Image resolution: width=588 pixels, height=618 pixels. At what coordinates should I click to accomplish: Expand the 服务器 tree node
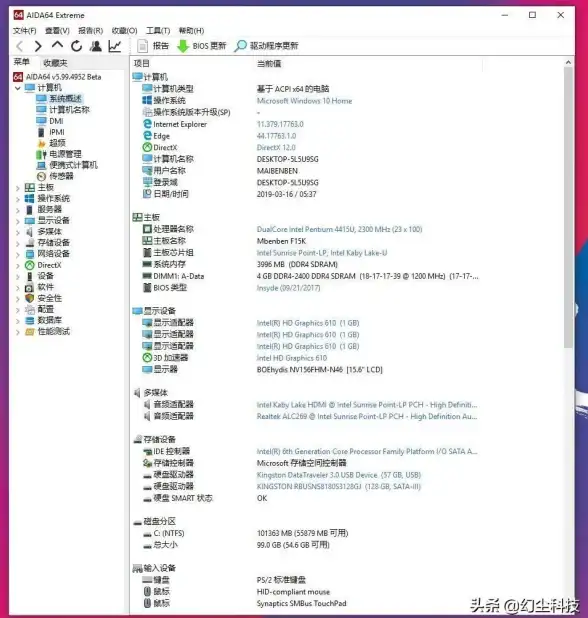coord(18,210)
